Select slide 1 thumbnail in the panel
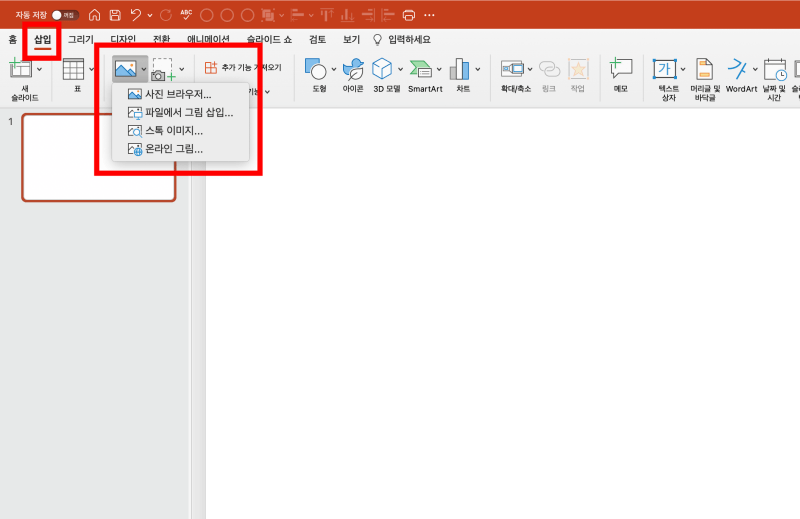 click(x=99, y=158)
